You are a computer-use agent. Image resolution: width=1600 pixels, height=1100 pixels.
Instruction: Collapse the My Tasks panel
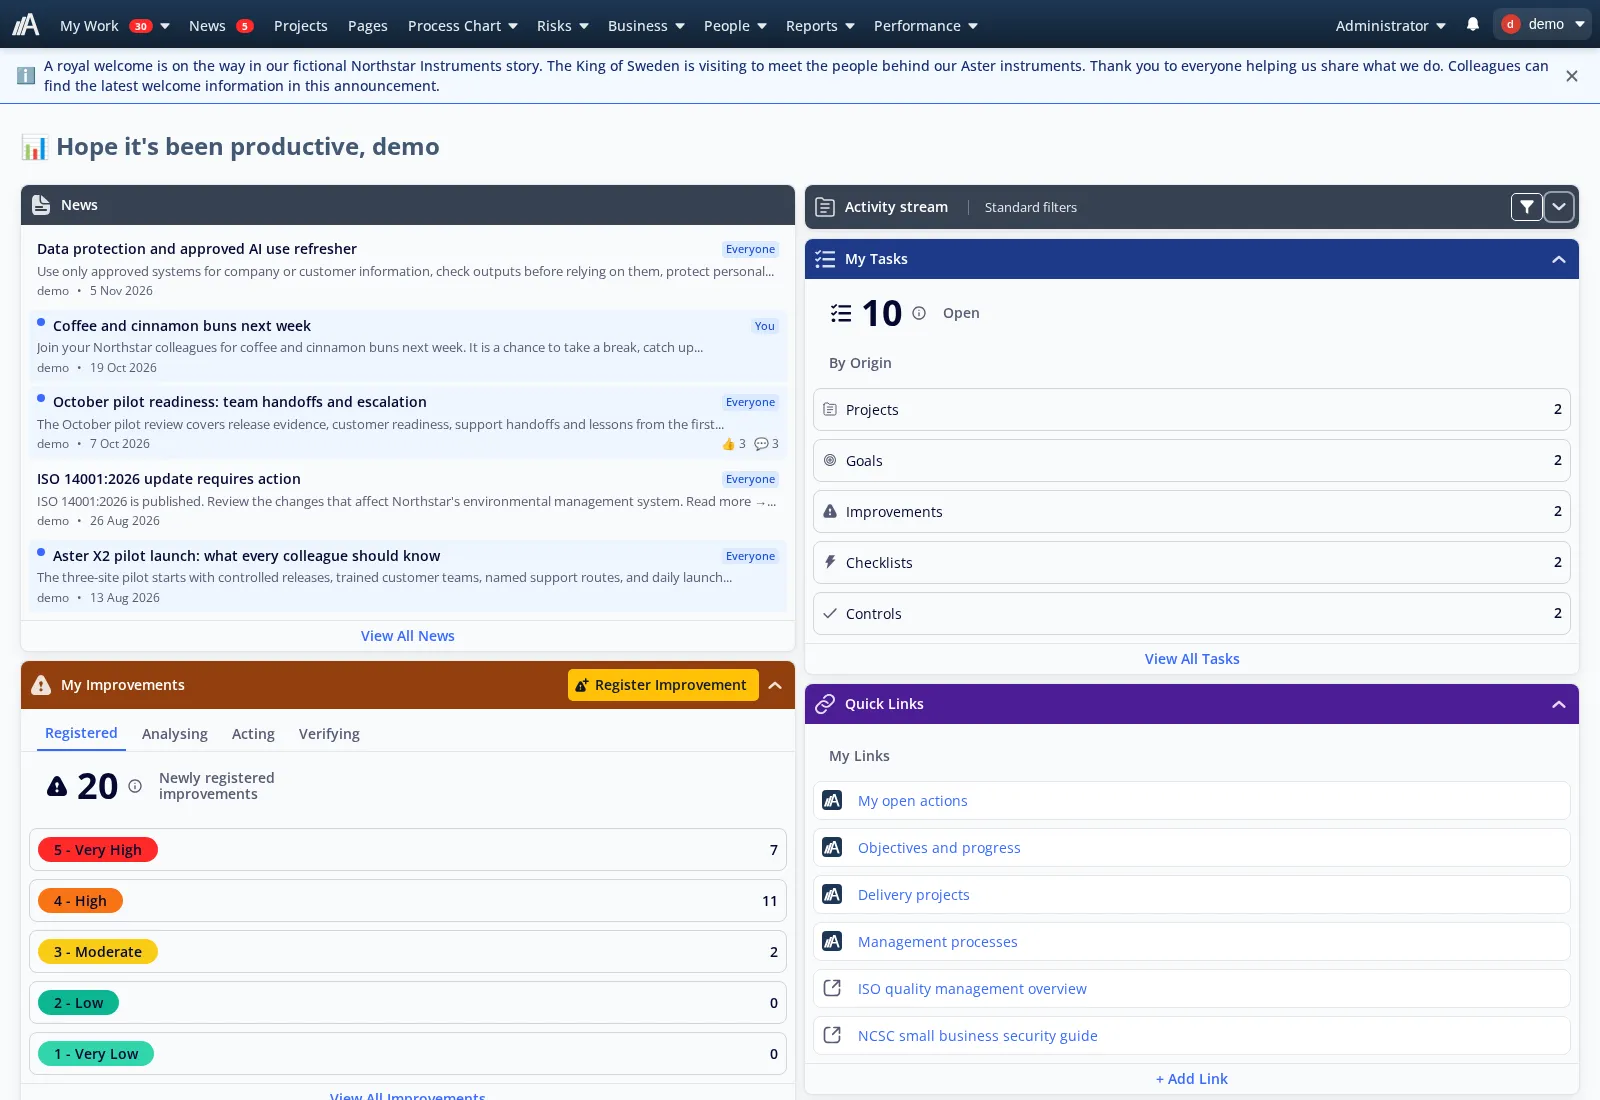[x=1559, y=259]
